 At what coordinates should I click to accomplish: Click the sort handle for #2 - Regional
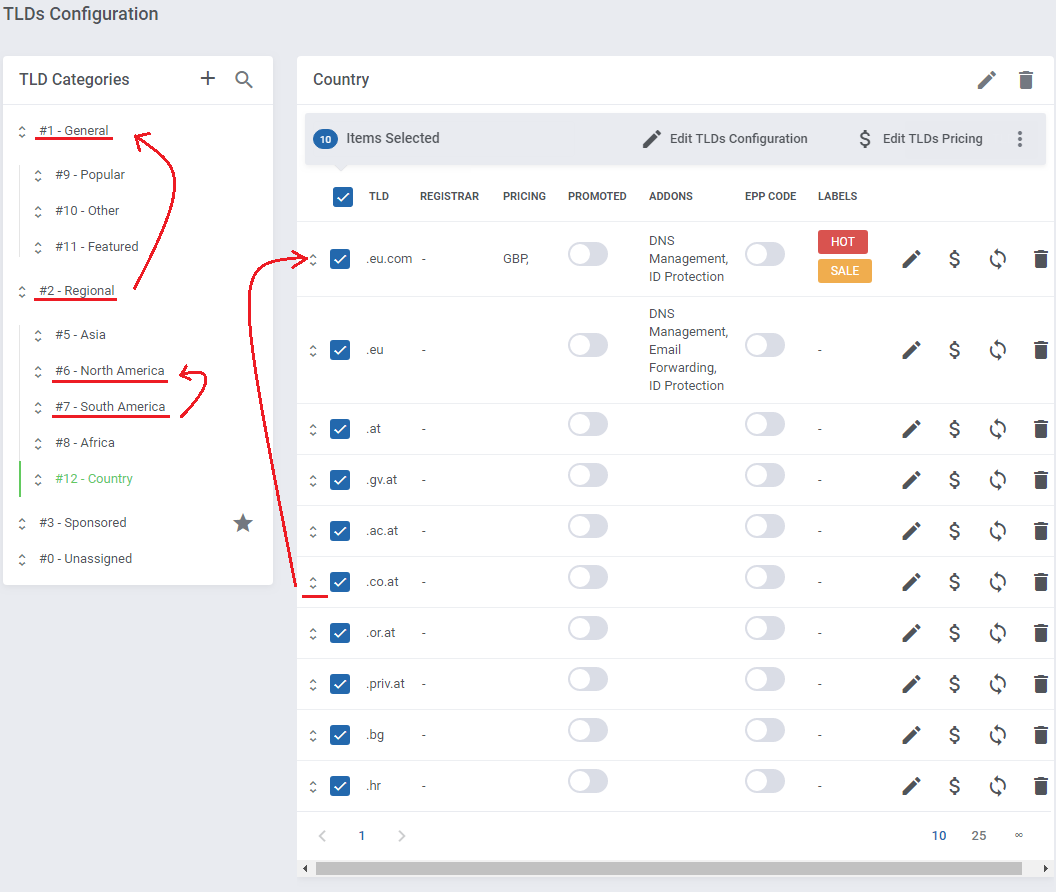point(22,291)
